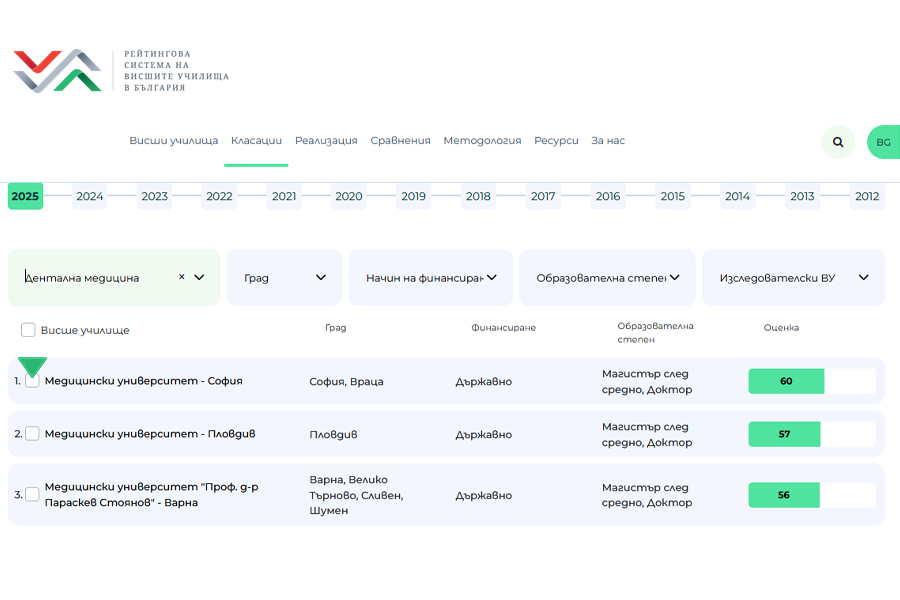Viewport: 900px width, 600px height.
Task: Open the Изследователски ВУ dropdown
Action: coord(793,278)
